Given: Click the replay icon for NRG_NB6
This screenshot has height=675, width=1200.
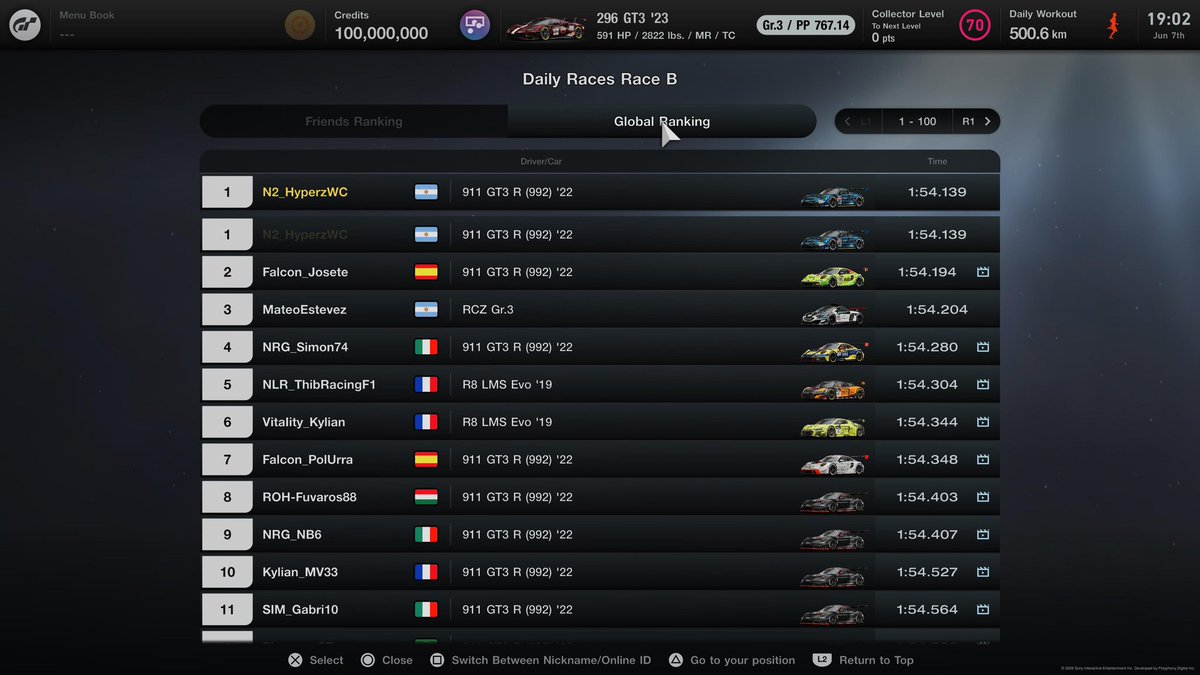Looking at the screenshot, I should [x=982, y=535].
